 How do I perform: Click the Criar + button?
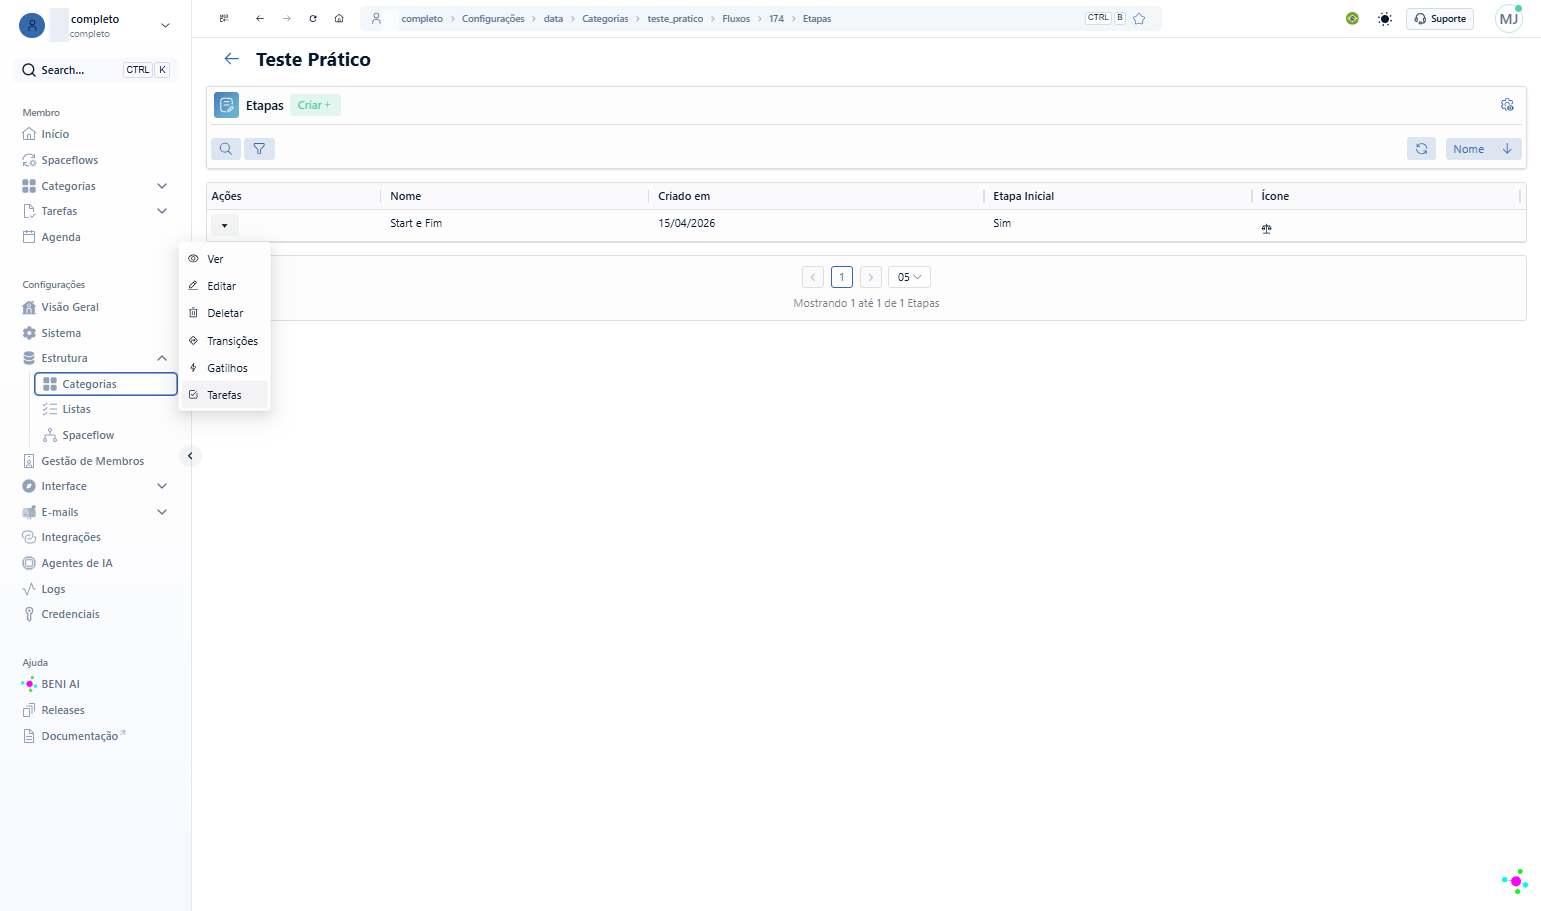tap(315, 105)
